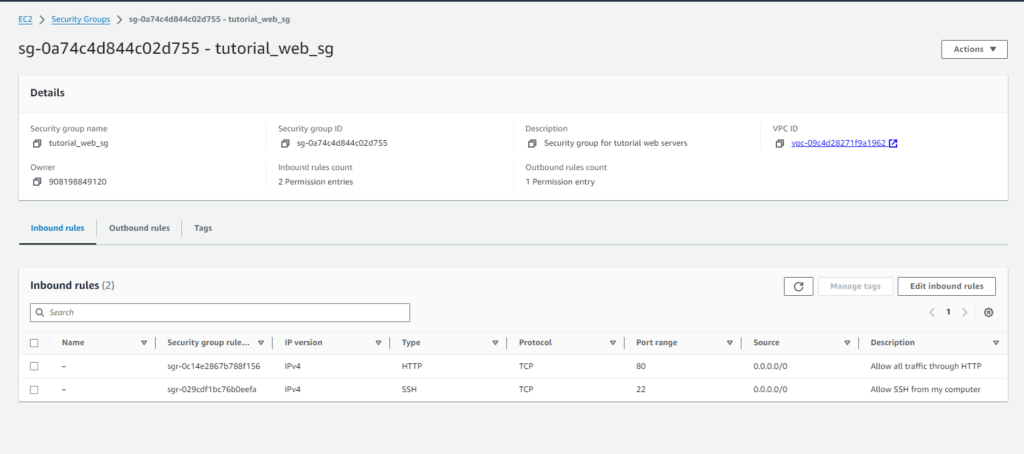Refresh the inbound rules list
The image size is (1024, 454).
tap(797, 286)
